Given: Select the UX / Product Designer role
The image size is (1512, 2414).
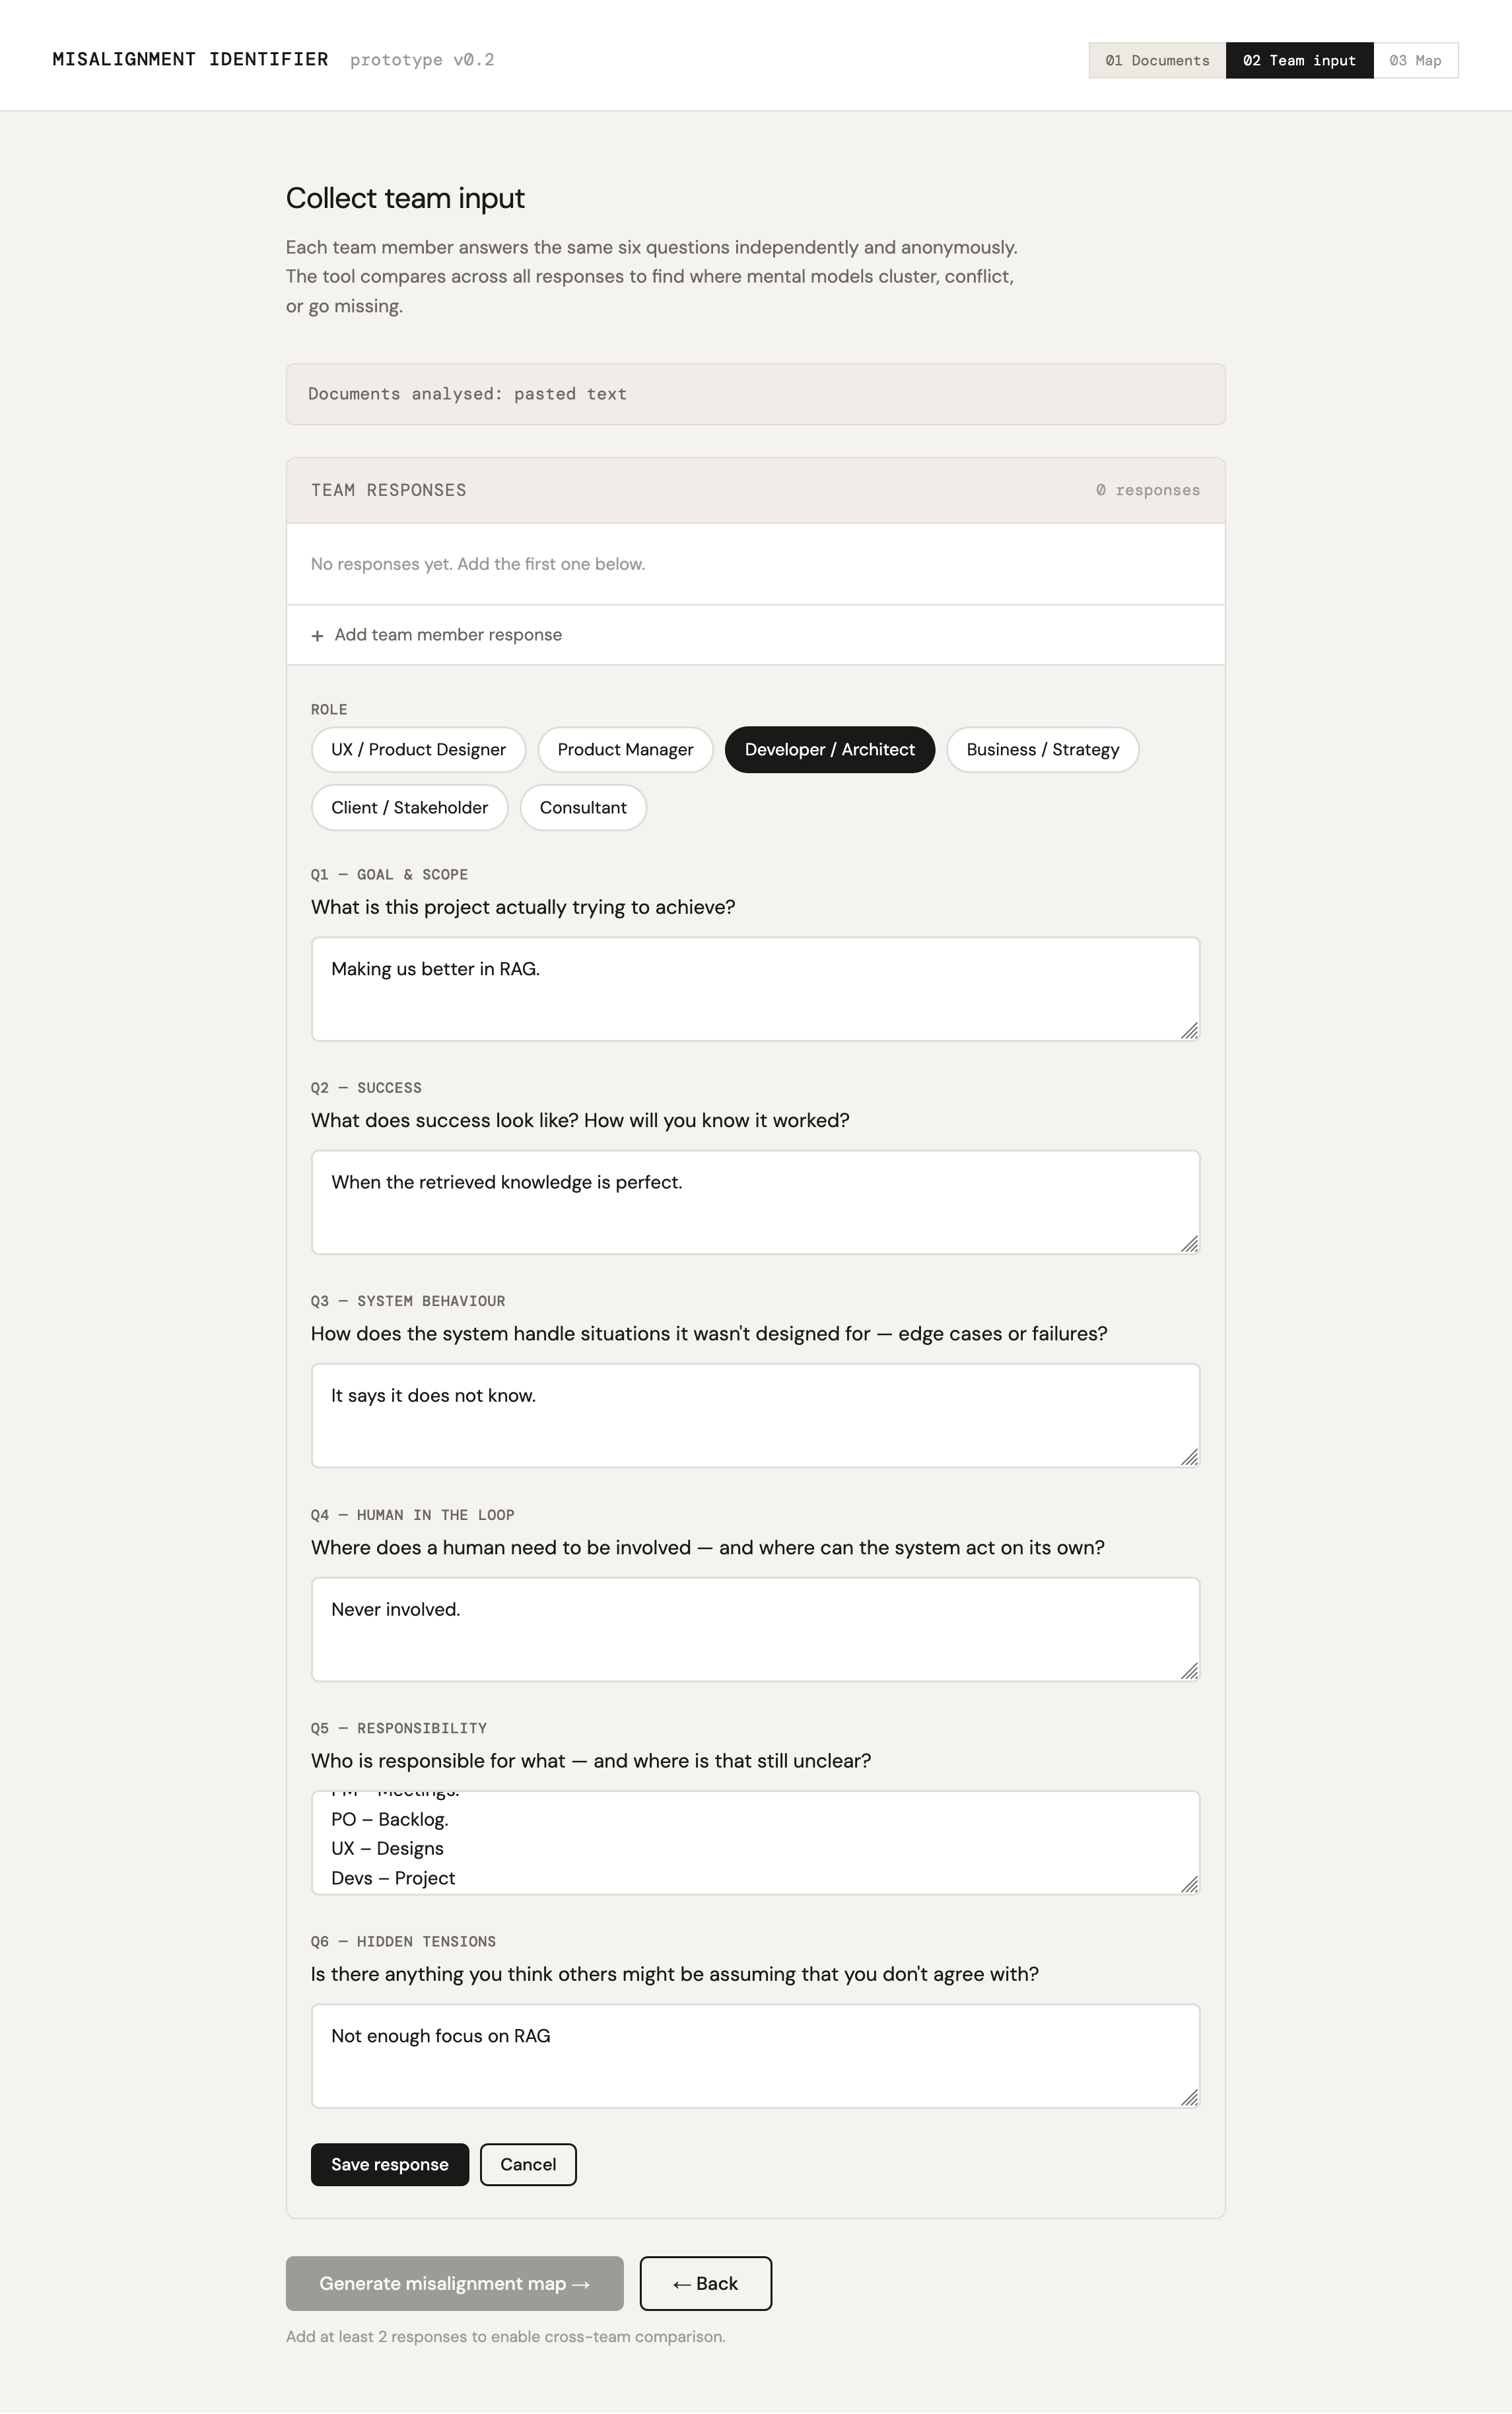Looking at the screenshot, I should click(418, 750).
